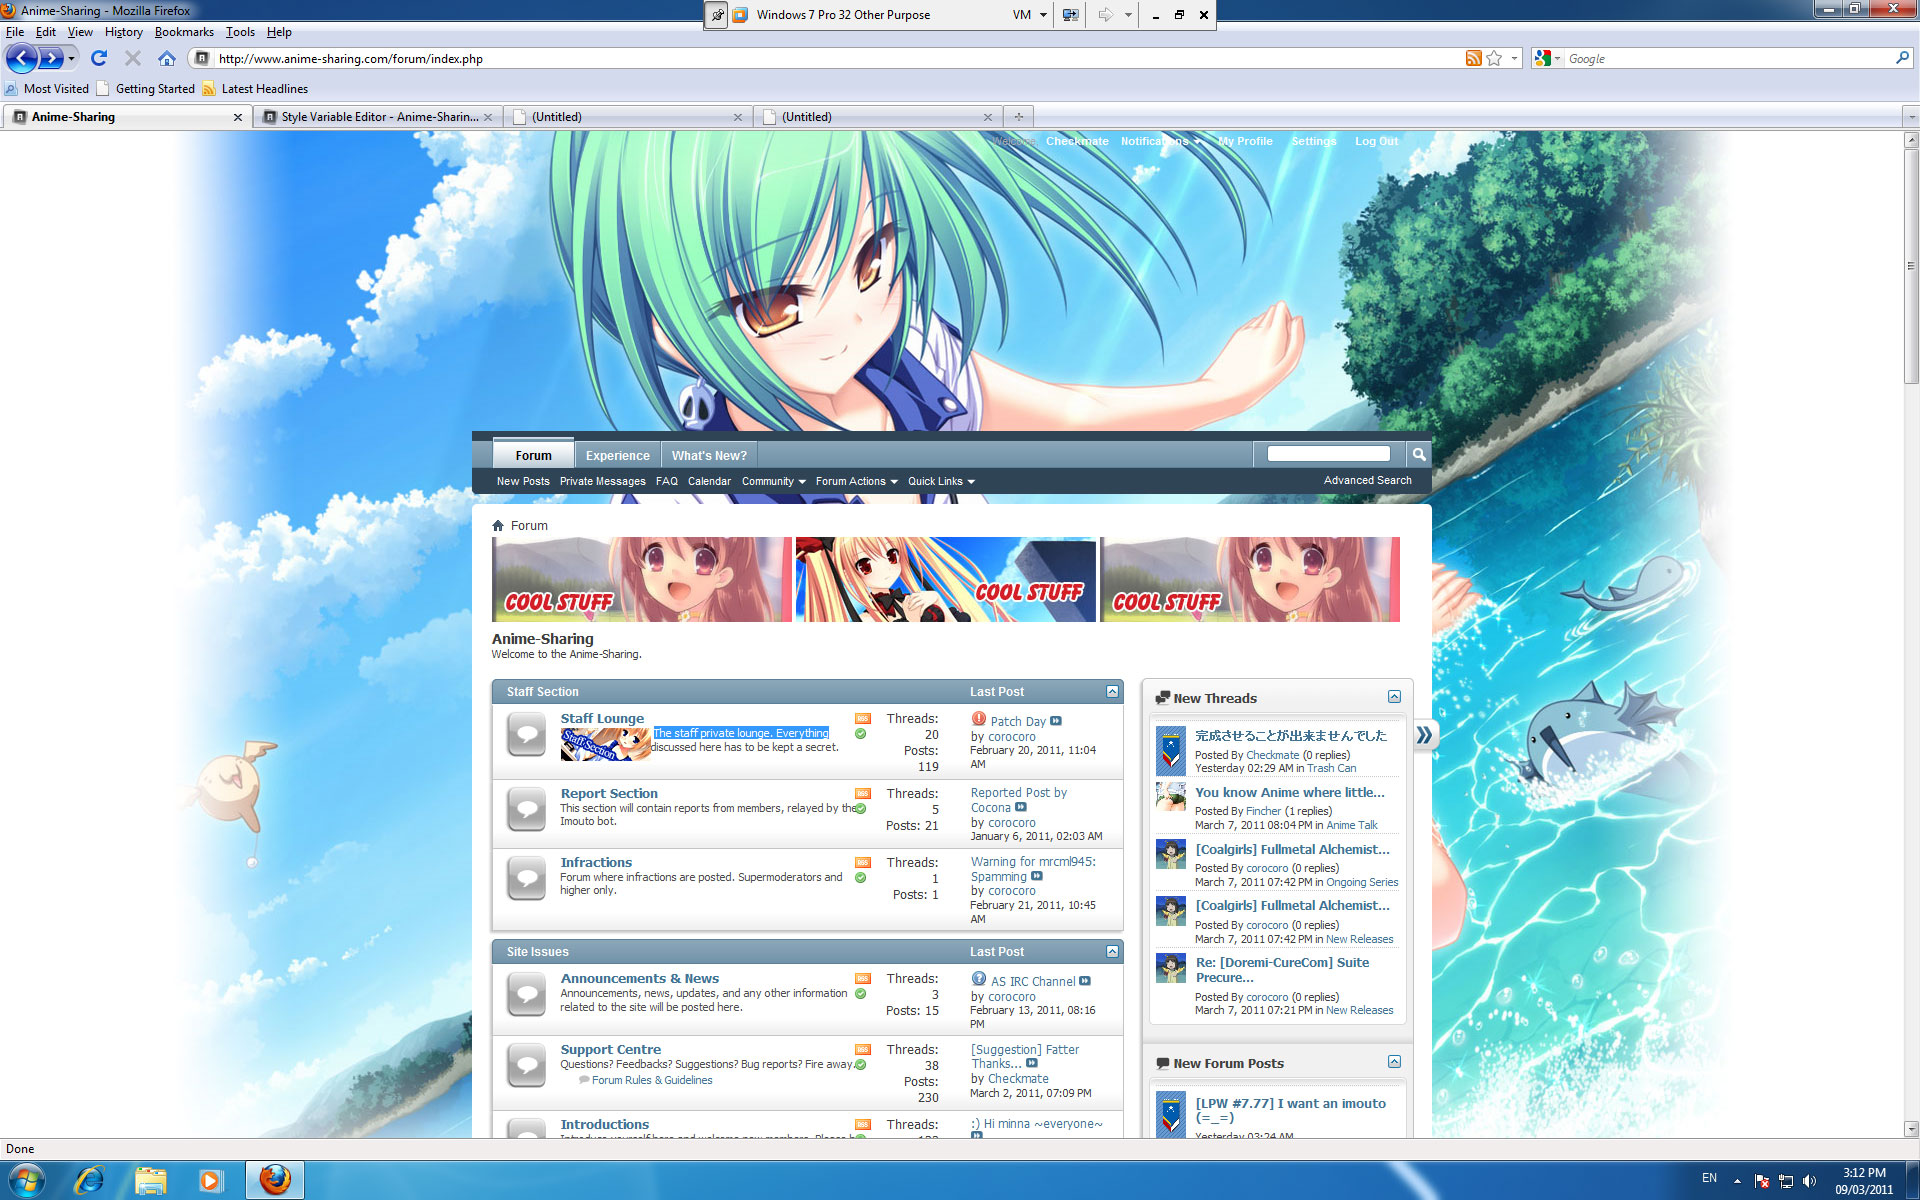Subscribe using the address bar RSS icon
1920x1200 pixels.
pos(1473,59)
